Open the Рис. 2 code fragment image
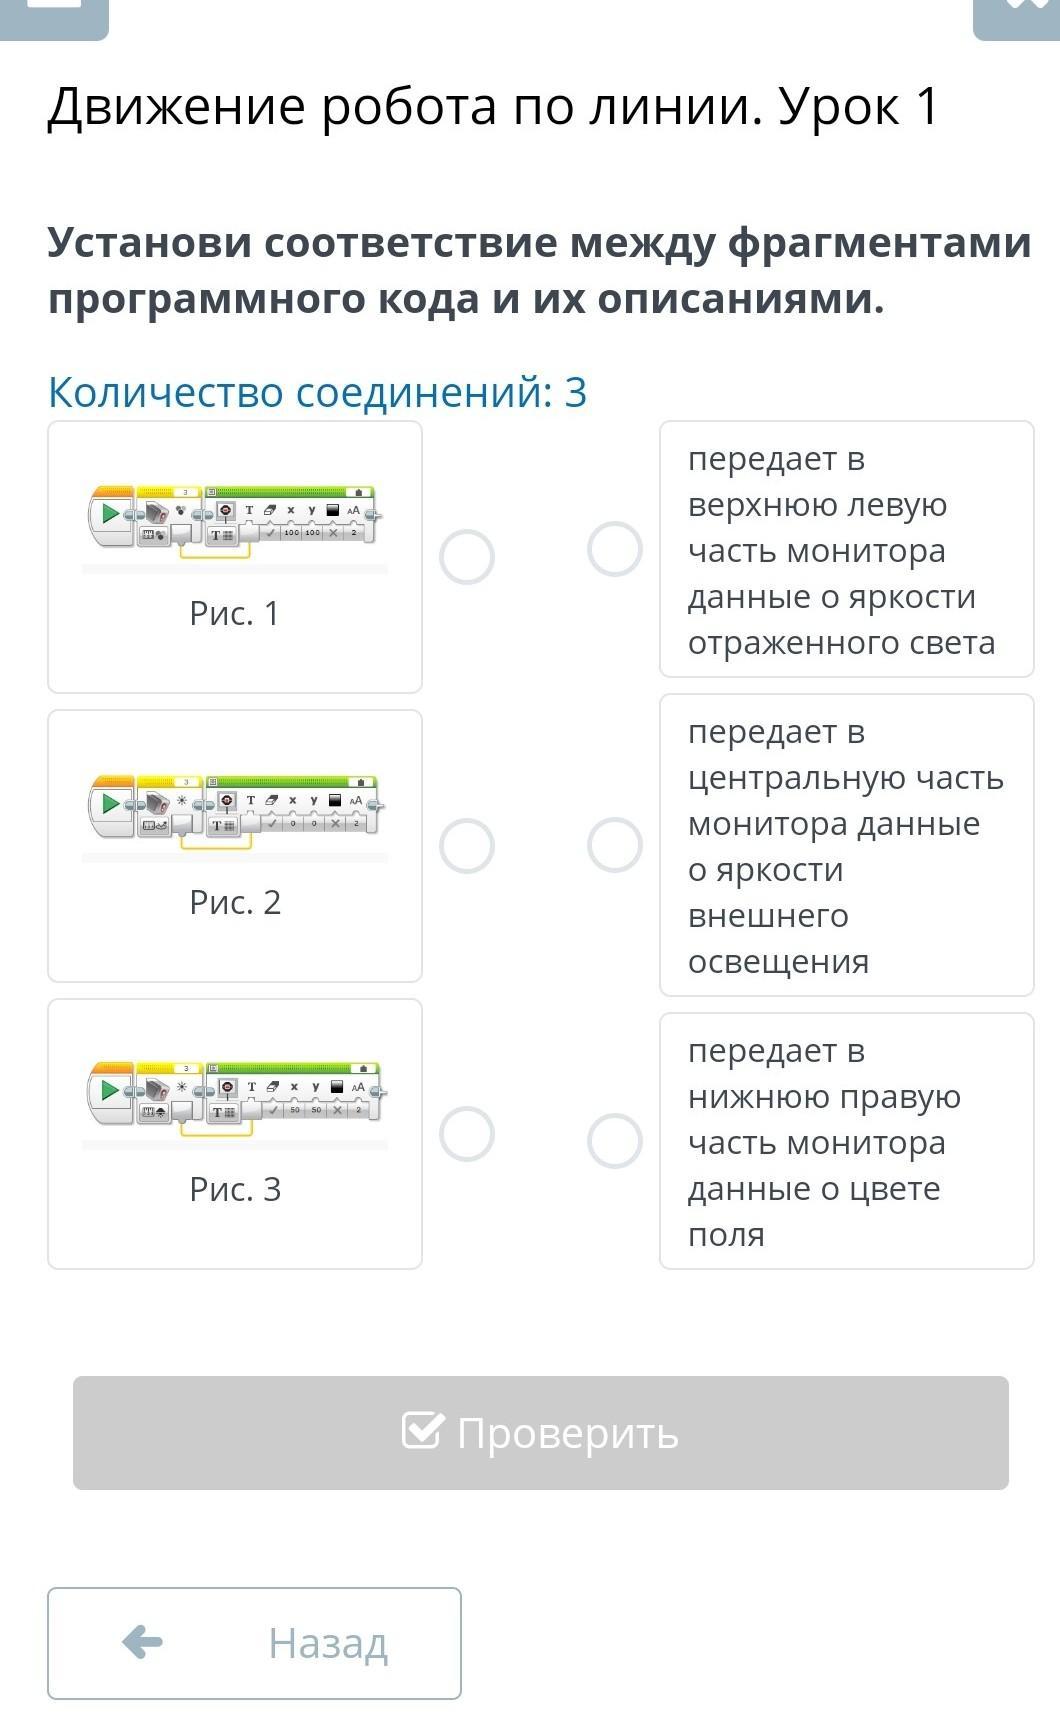This screenshot has width=1060, height=1736. 235,810
